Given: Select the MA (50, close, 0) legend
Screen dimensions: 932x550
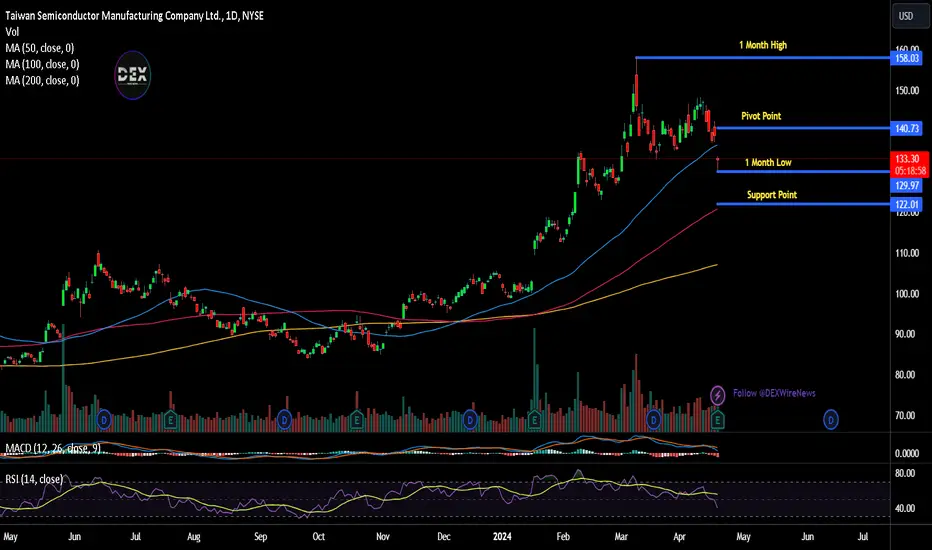Looking at the screenshot, I should point(40,48).
